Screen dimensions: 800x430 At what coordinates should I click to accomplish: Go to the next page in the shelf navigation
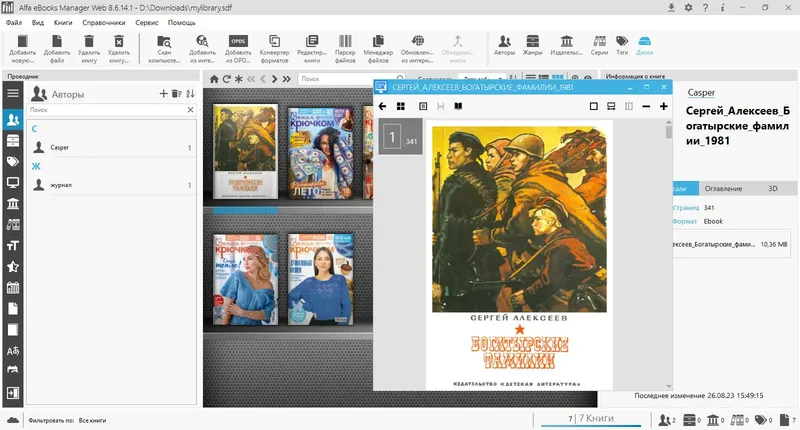coord(274,79)
